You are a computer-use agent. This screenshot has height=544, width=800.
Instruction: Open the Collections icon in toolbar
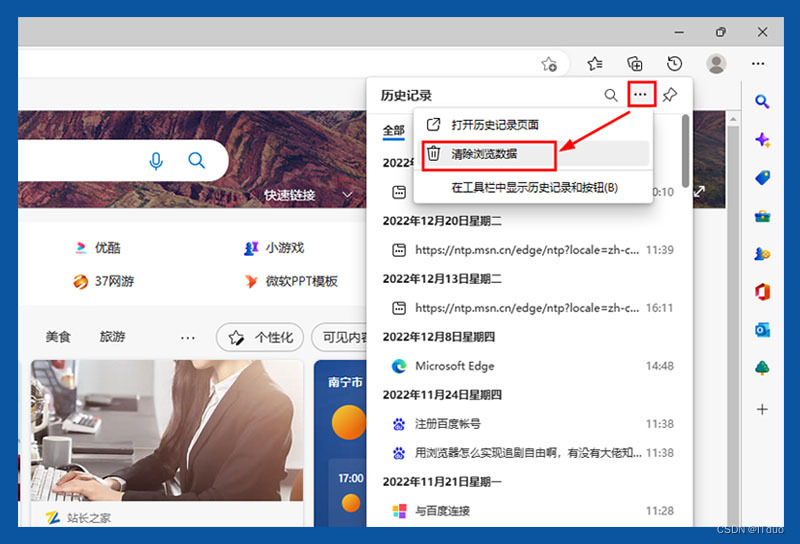coord(634,64)
